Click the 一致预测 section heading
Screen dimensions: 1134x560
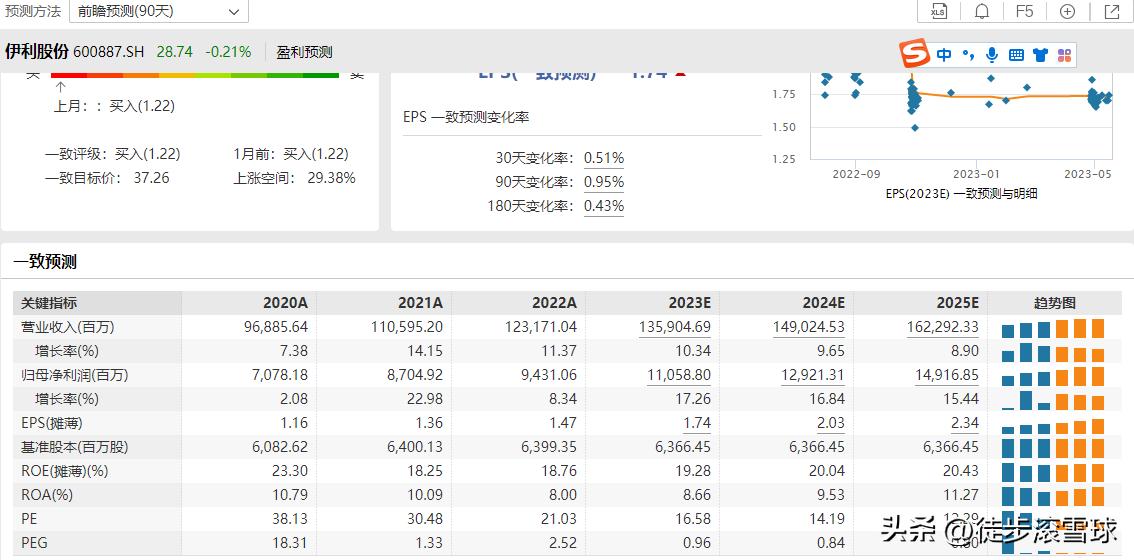pyautogui.click(x=45, y=262)
